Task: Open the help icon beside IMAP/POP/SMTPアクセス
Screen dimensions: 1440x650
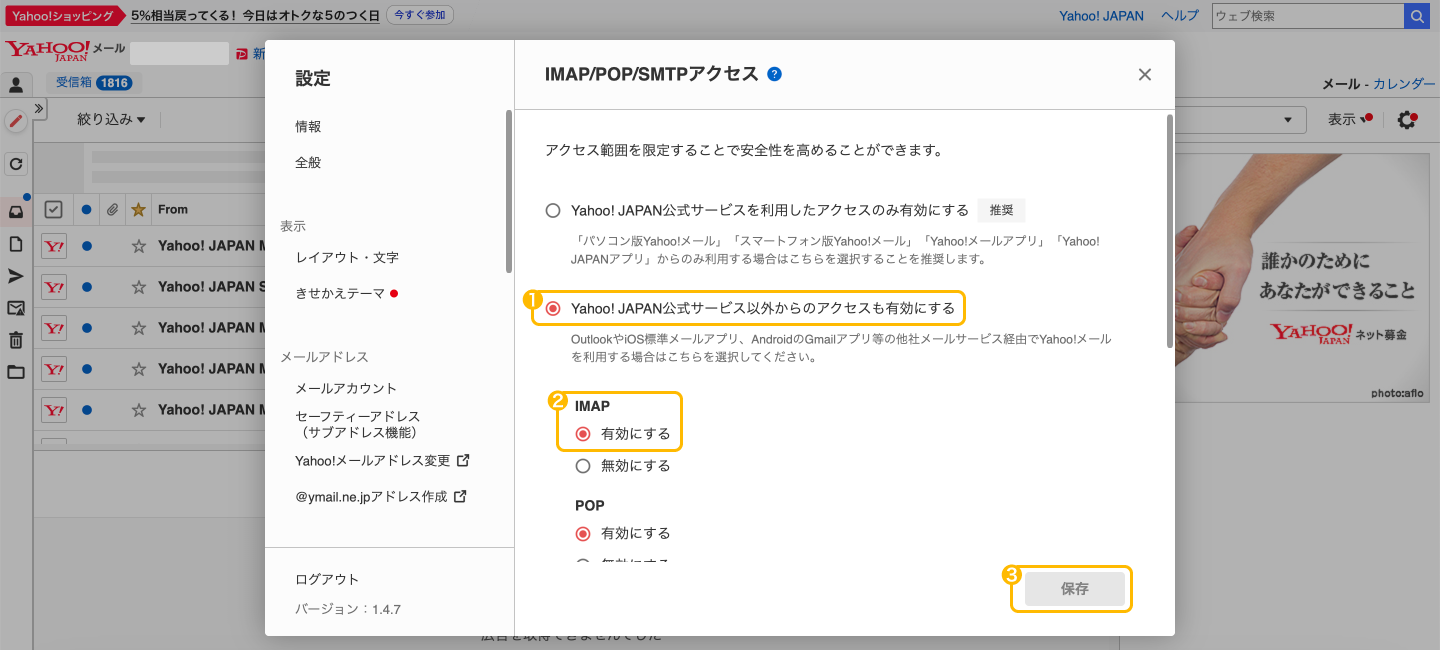Action: [774, 74]
